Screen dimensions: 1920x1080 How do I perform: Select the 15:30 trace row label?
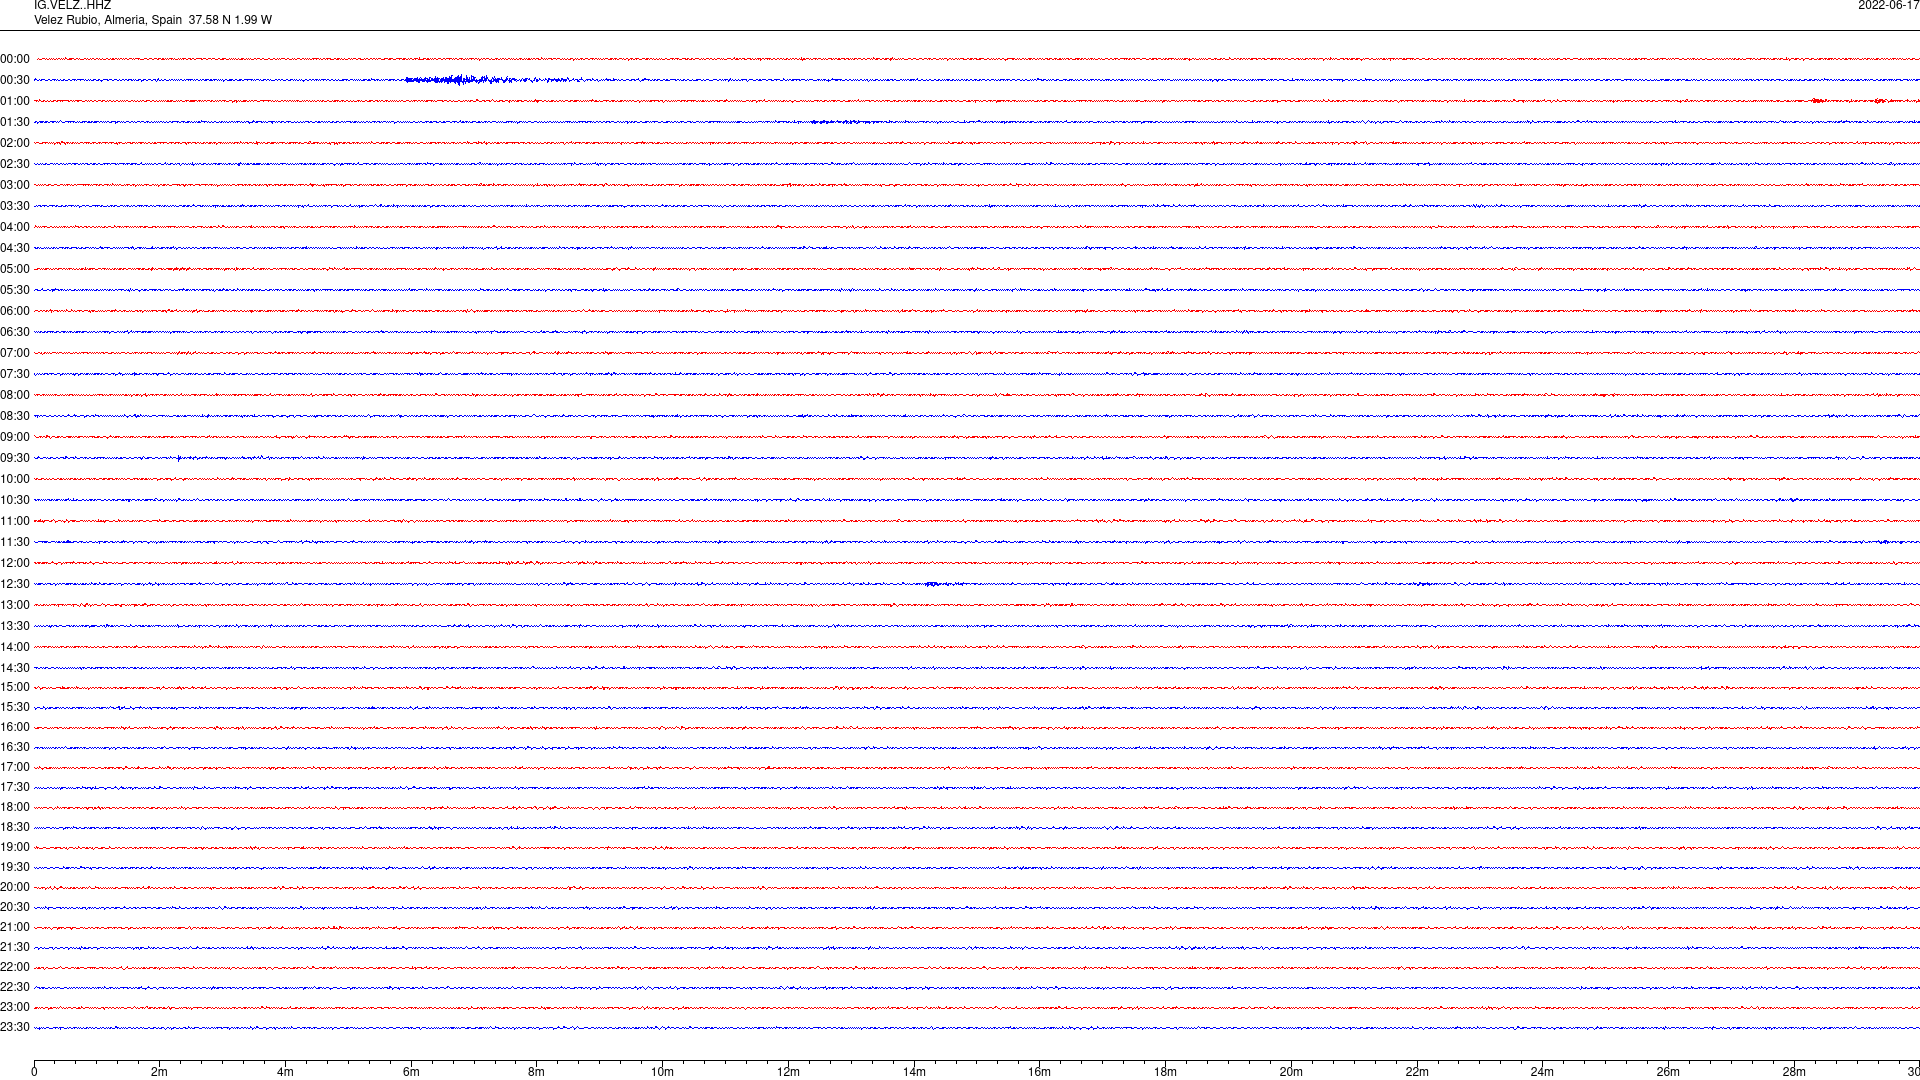click(15, 707)
